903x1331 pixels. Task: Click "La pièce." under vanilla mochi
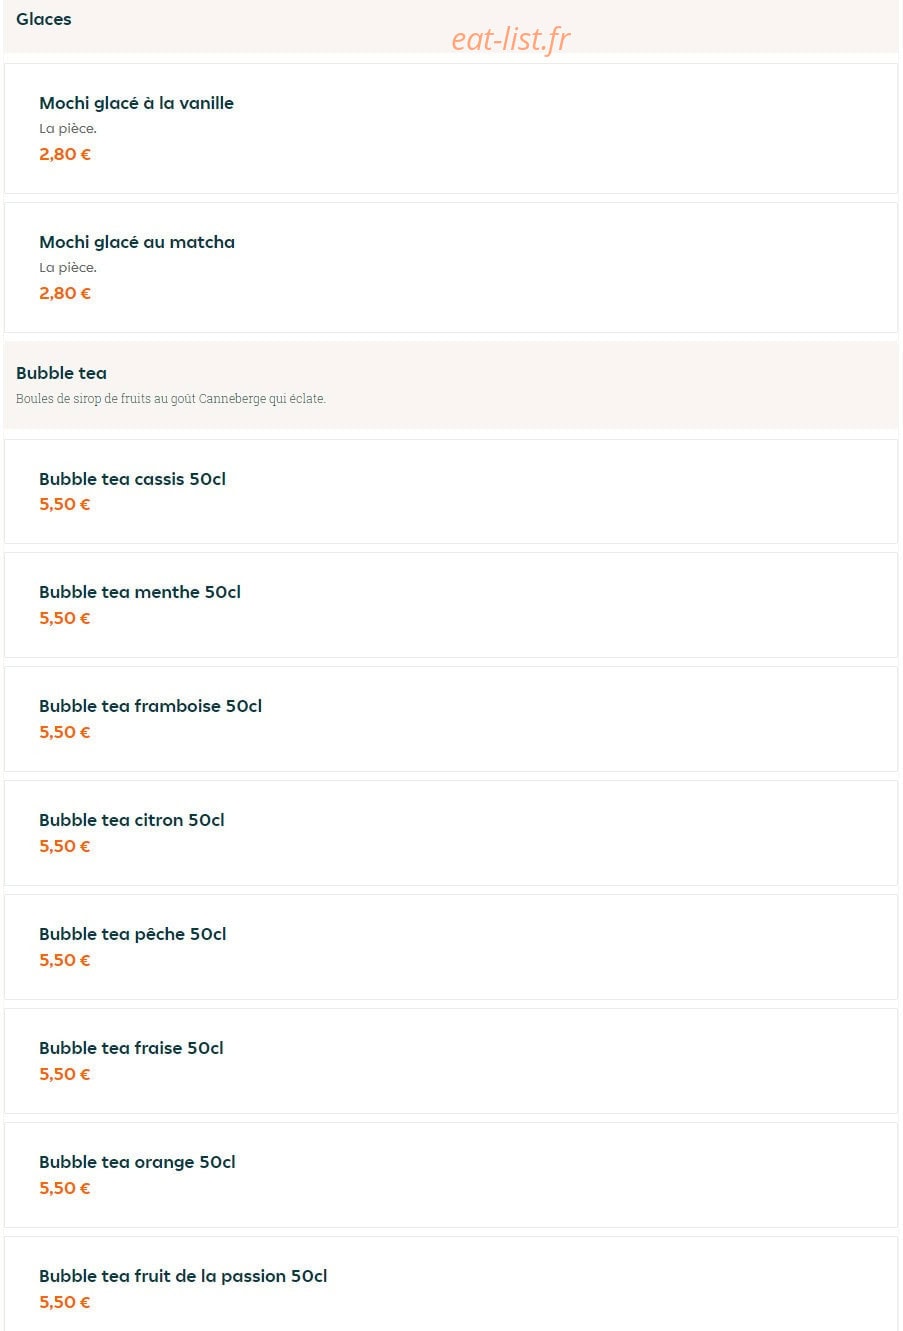coord(68,128)
